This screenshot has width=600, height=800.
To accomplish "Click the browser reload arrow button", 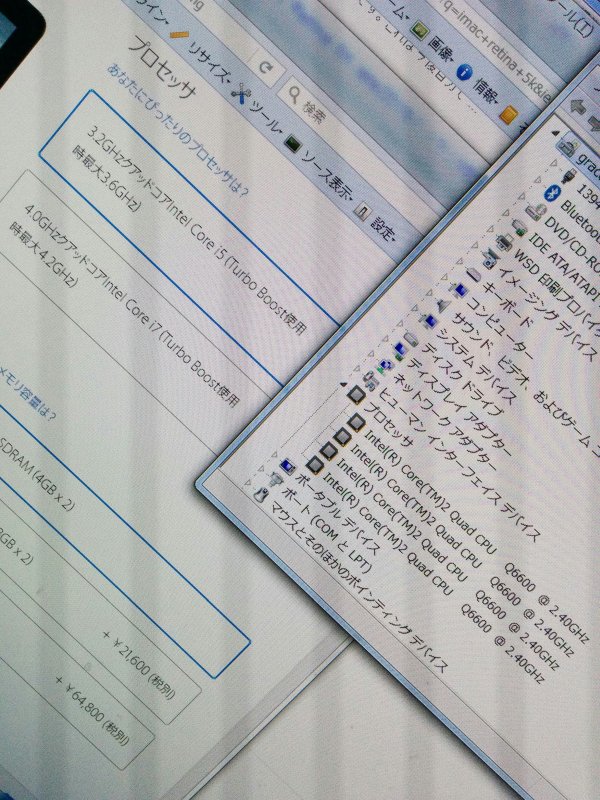I will 265,68.
